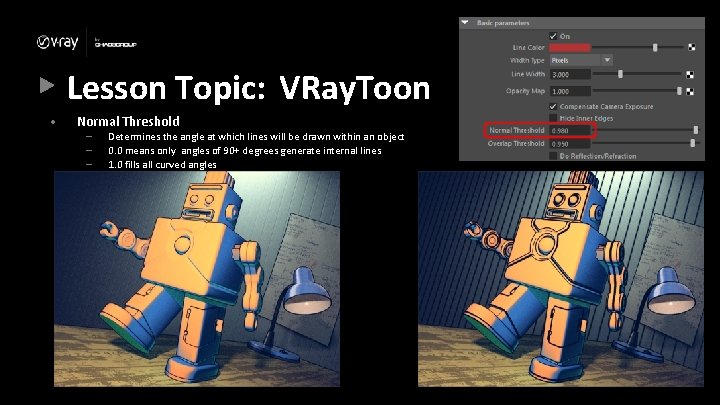Enable the Do Reflection/Refraction checkbox

click(x=553, y=156)
